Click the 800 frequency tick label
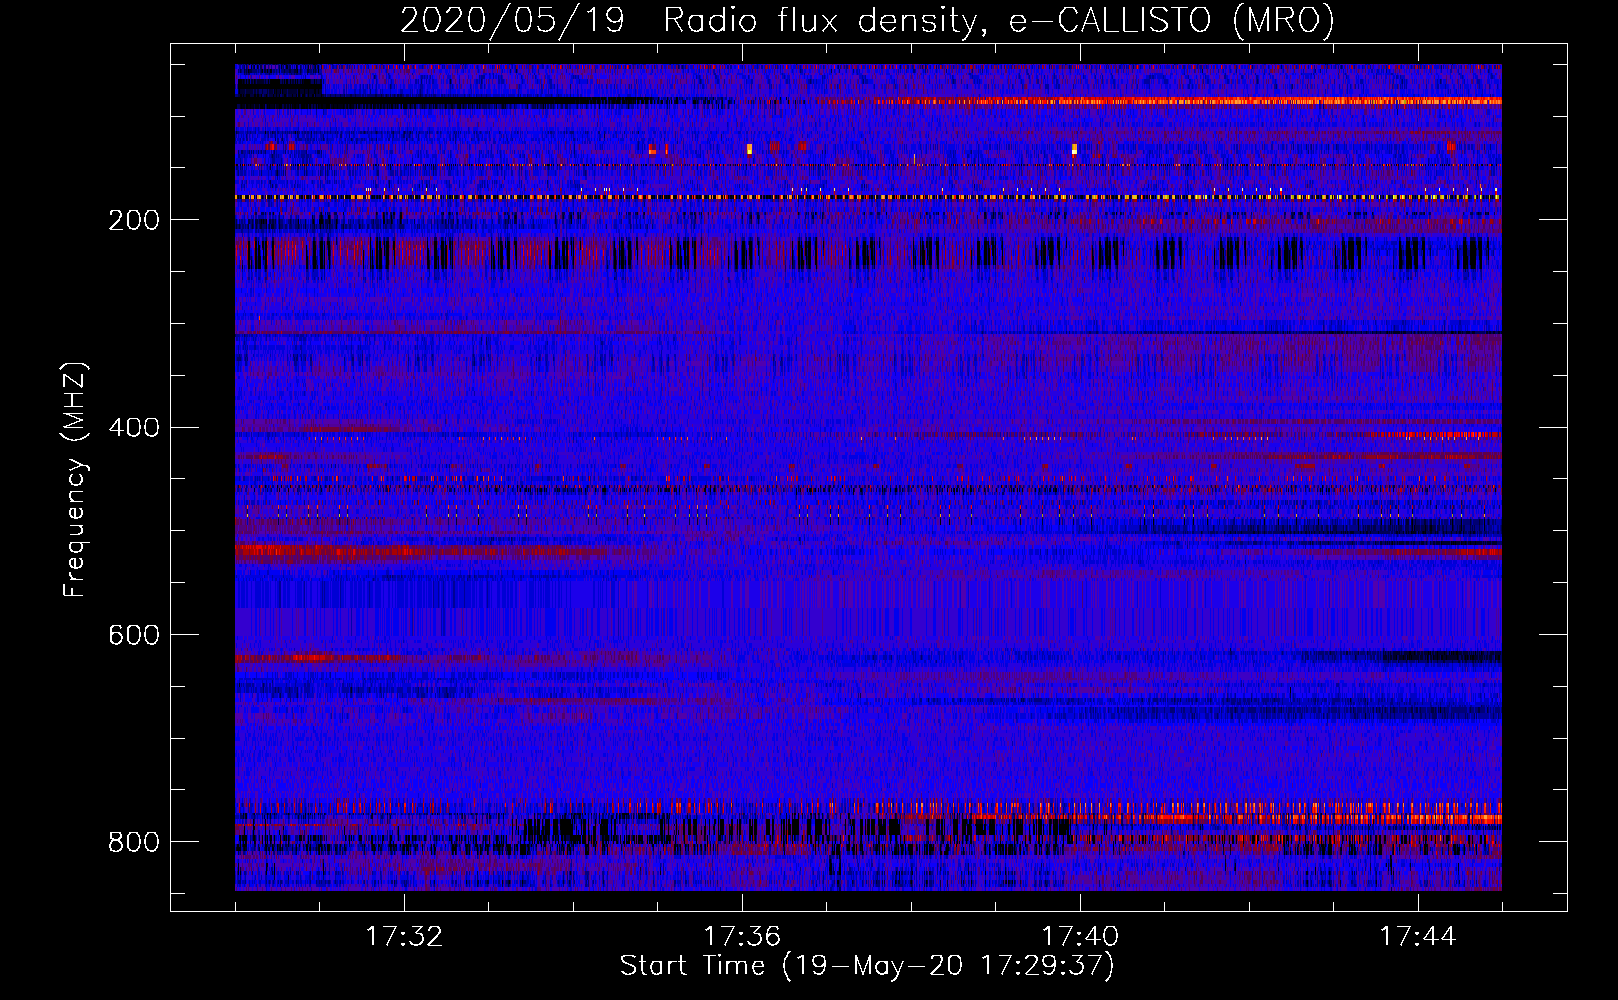 [x=134, y=842]
